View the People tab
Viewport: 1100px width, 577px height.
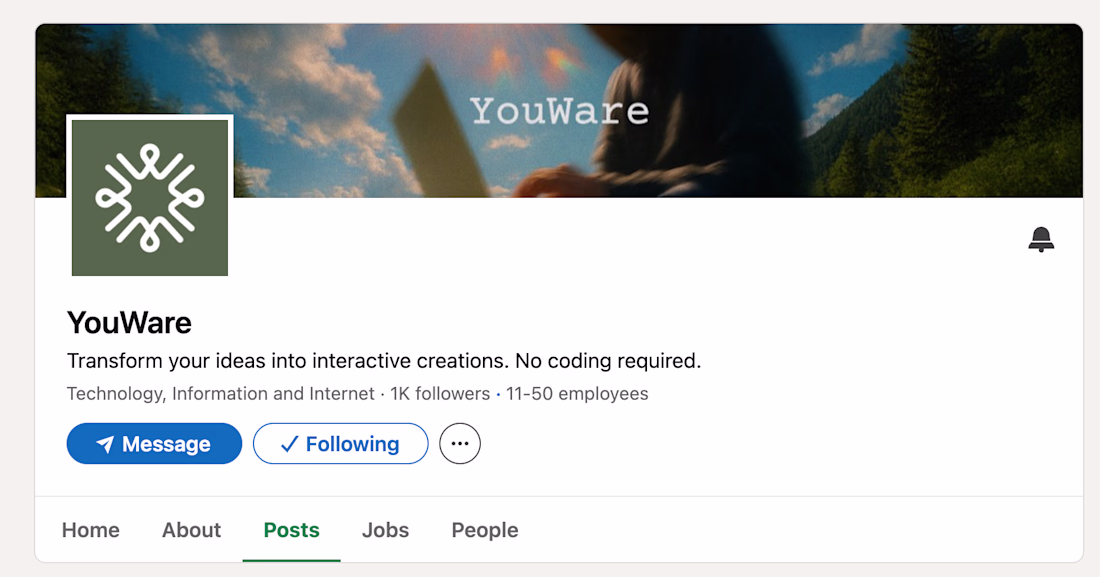pos(485,530)
